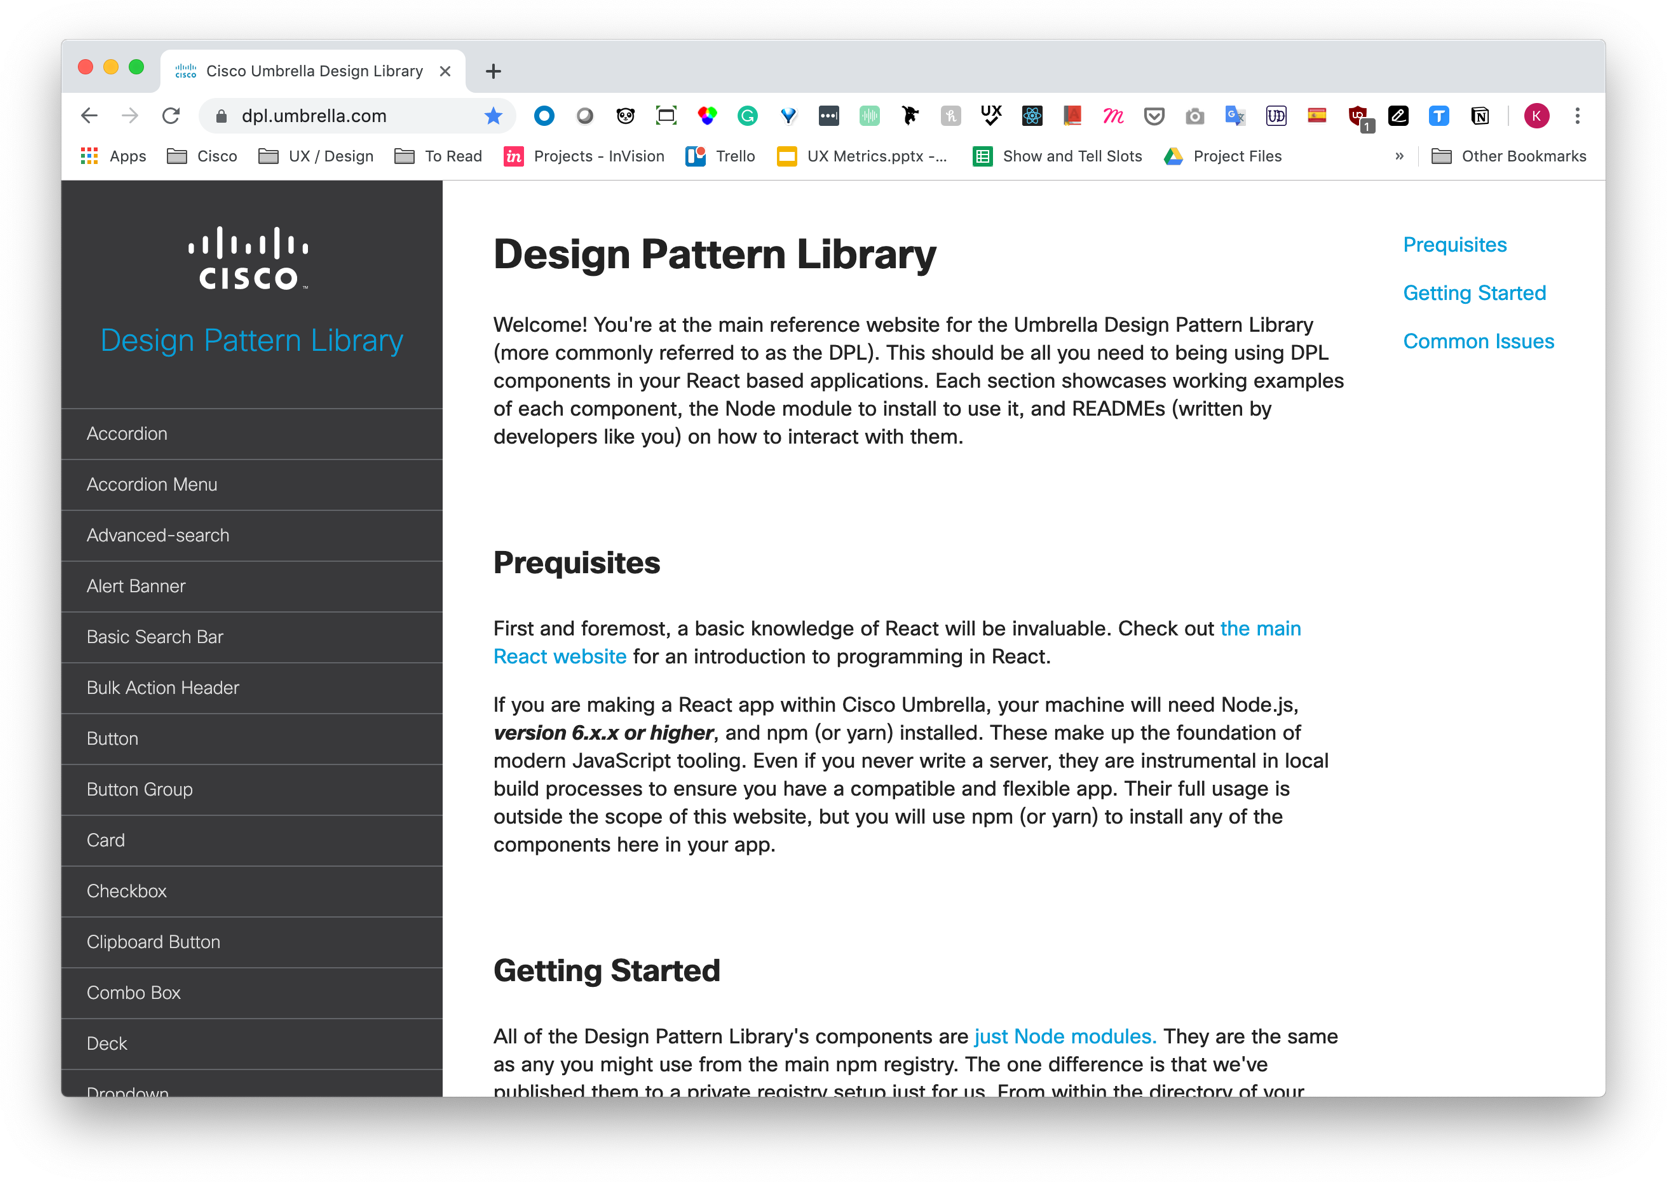Select Alert Banner in the sidebar

coord(252,587)
